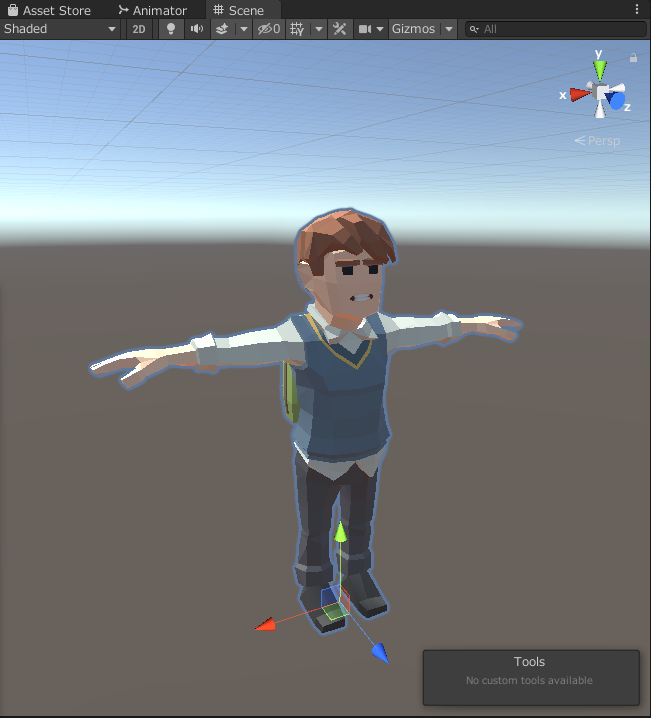Click the search magnifier icon
Image resolution: width=651 pixels, height=718 pixels.
point(474,29)
